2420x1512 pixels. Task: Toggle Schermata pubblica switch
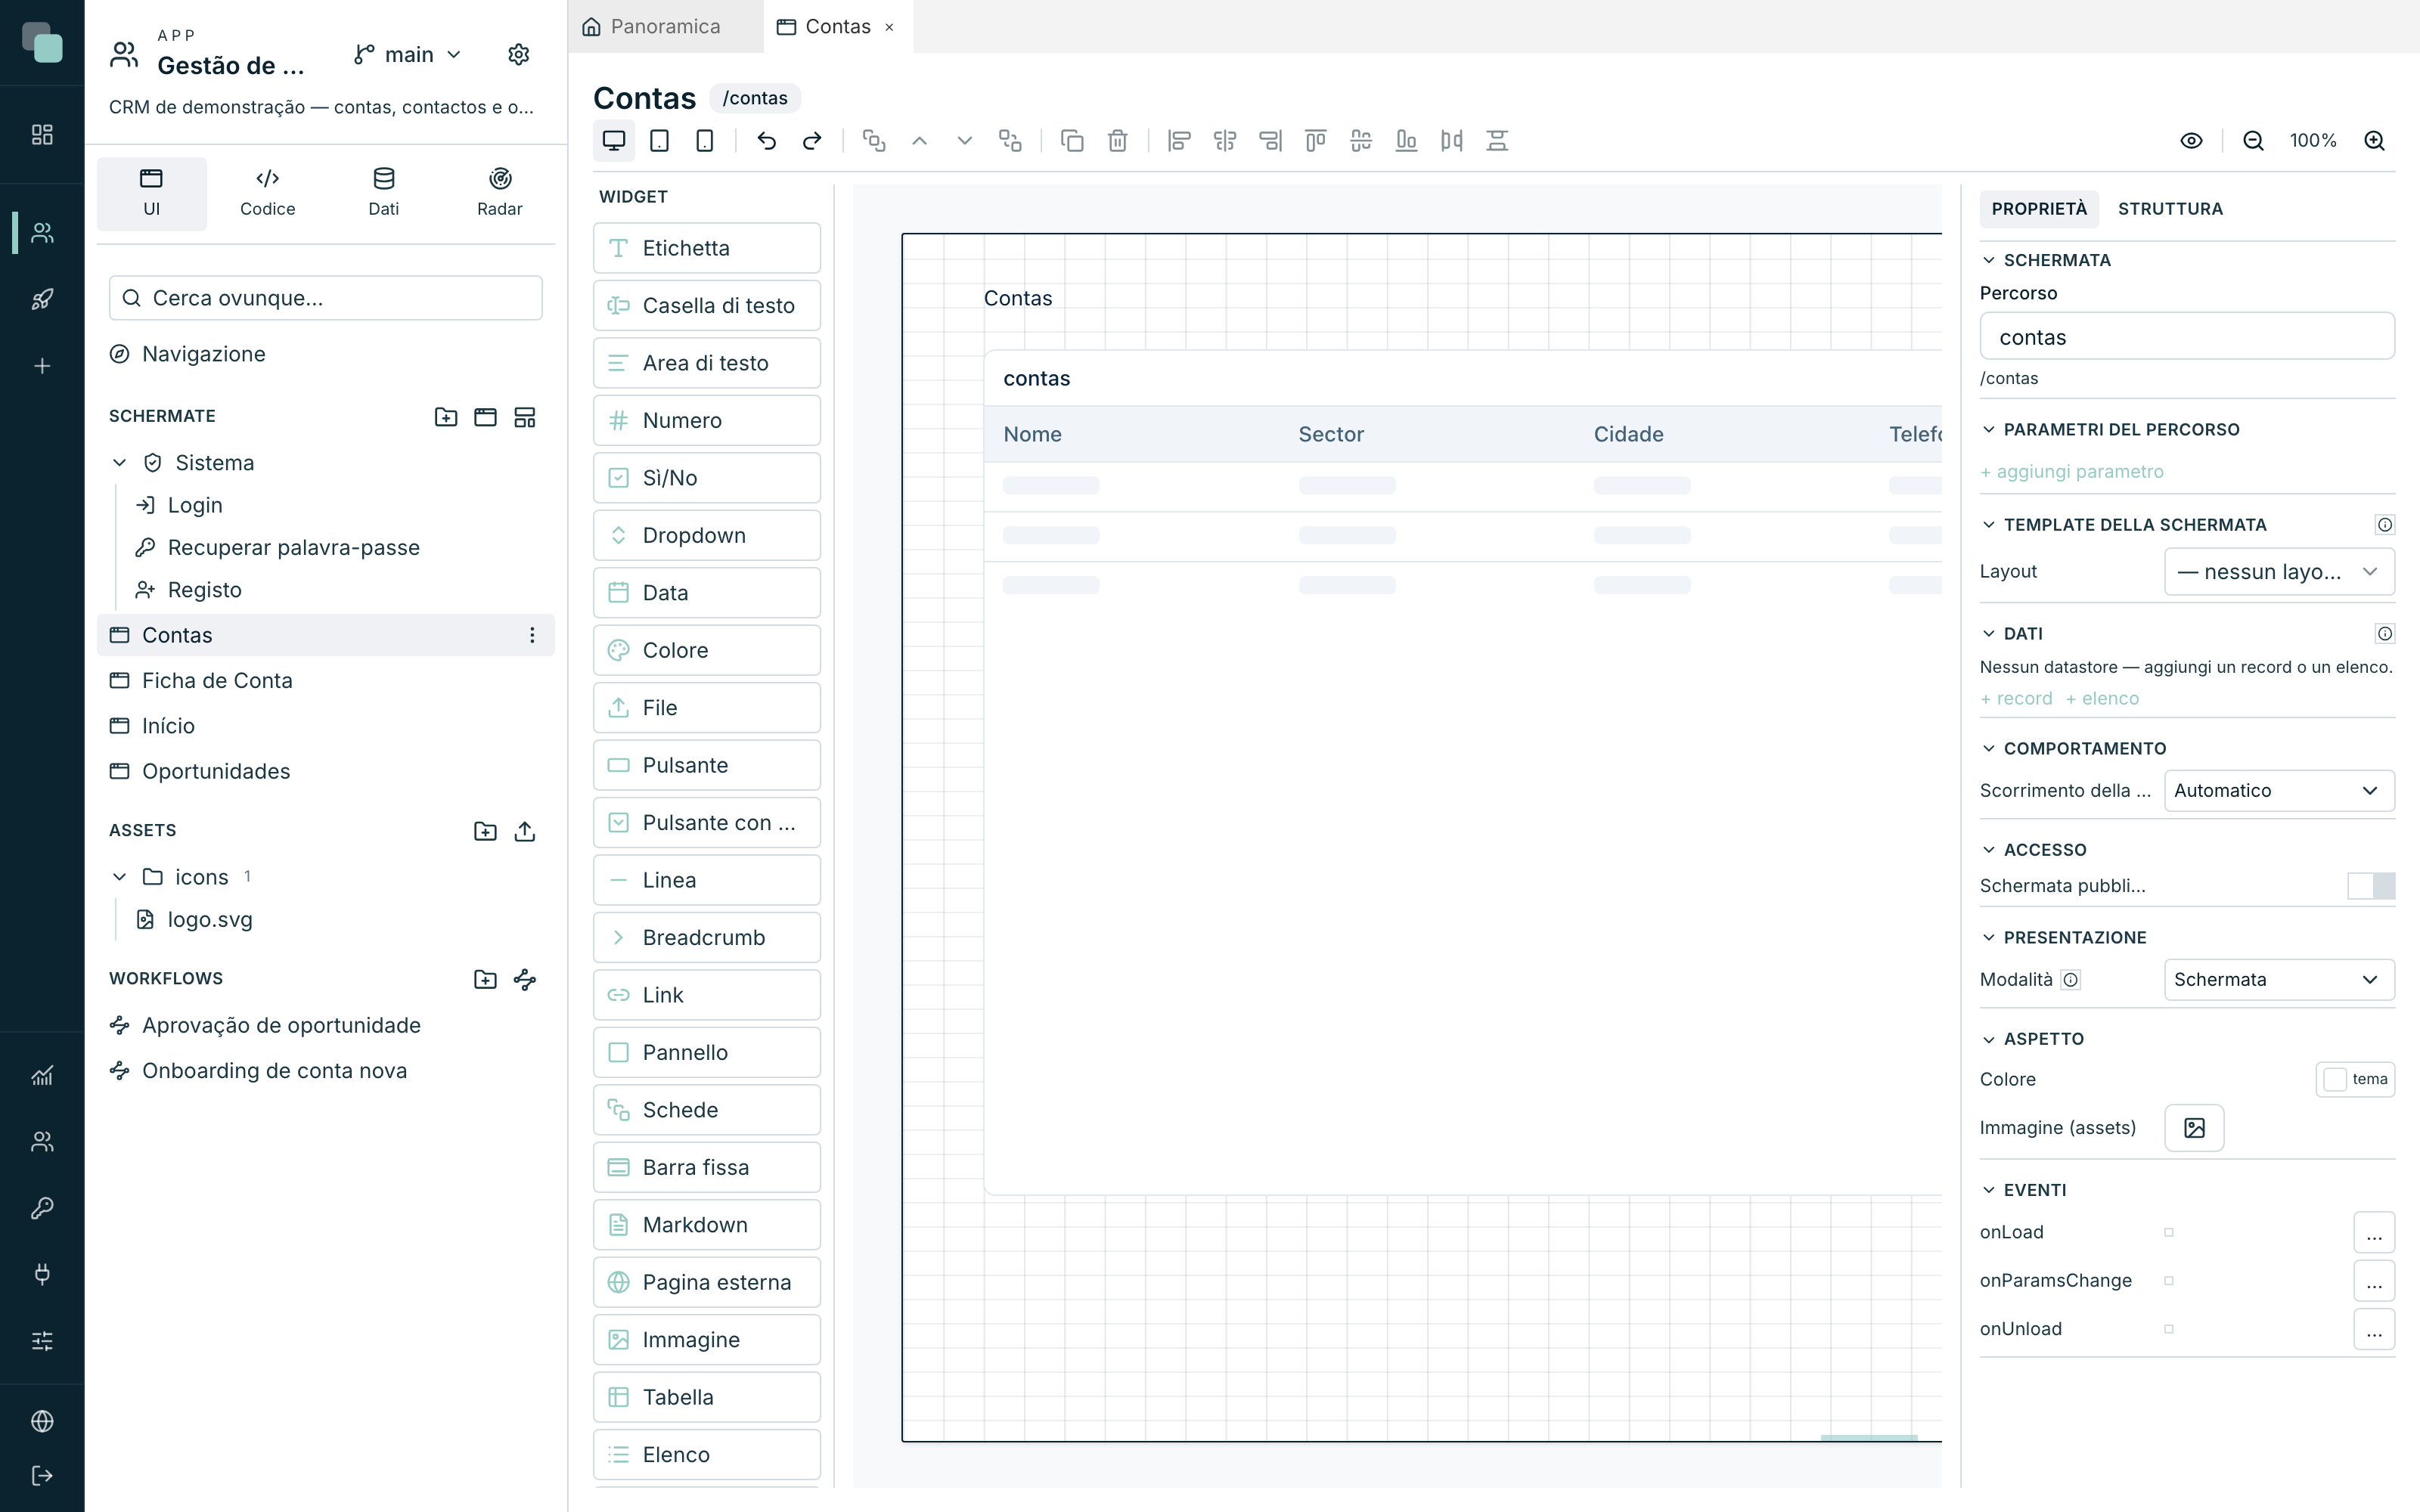coord(2371,886)
